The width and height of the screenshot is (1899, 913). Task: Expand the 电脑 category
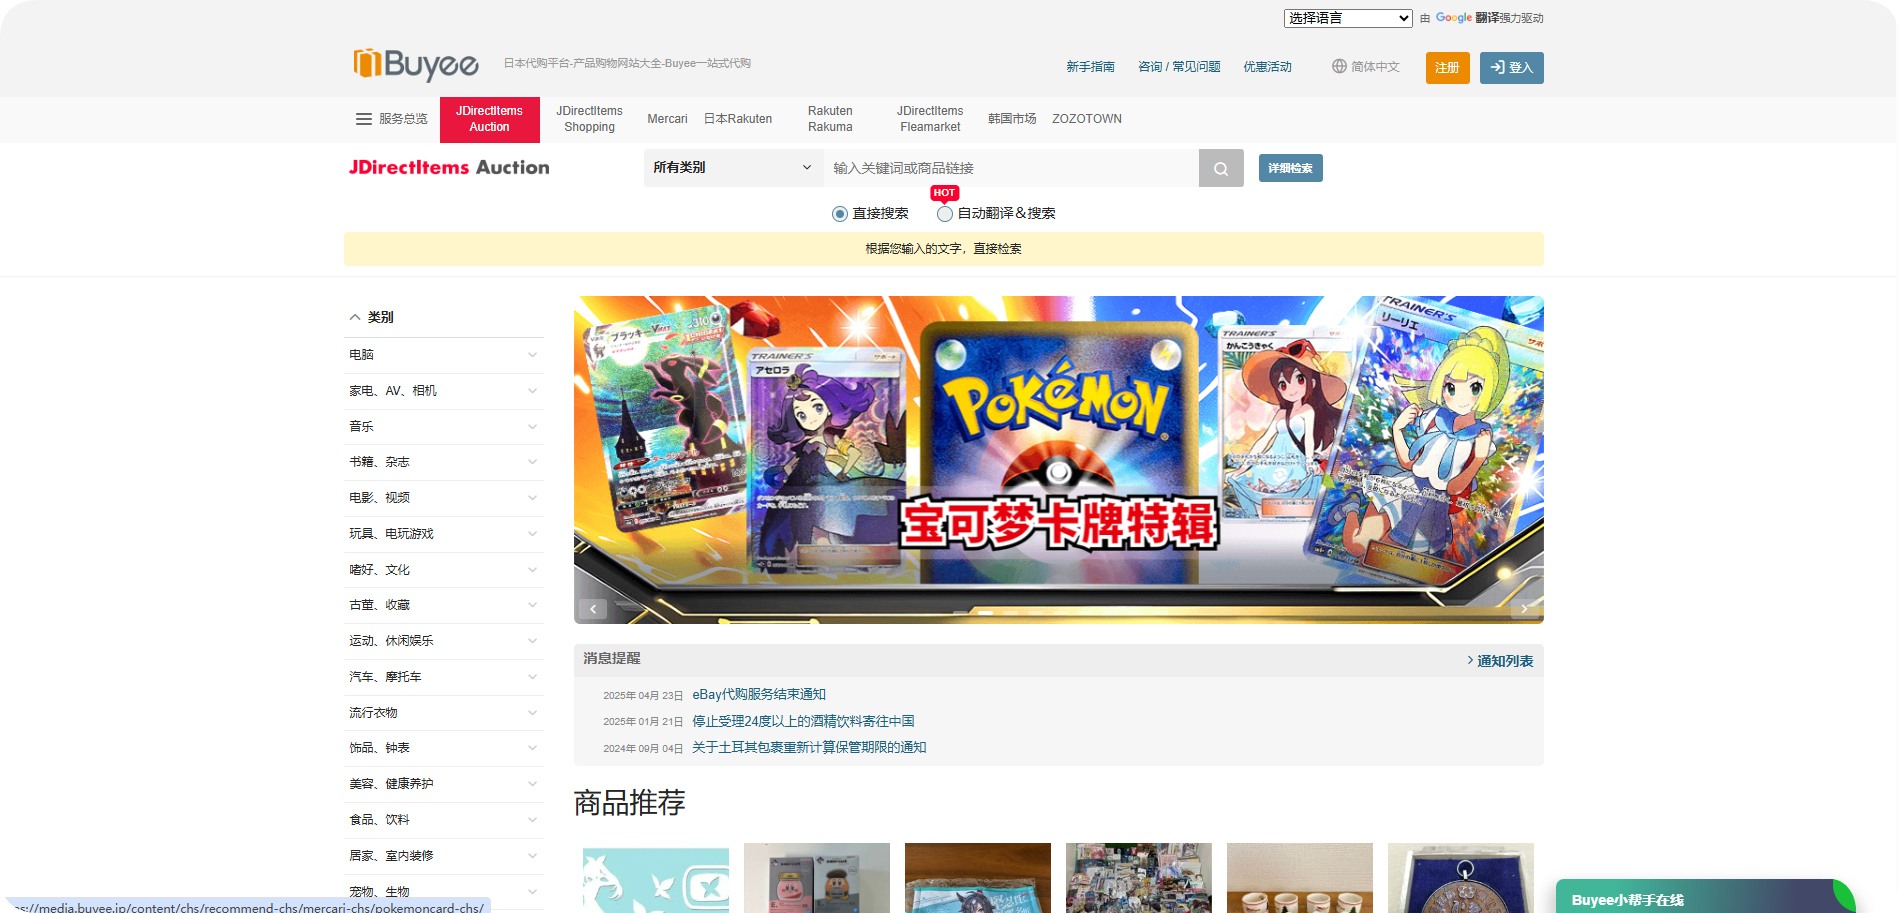(532, 355)
